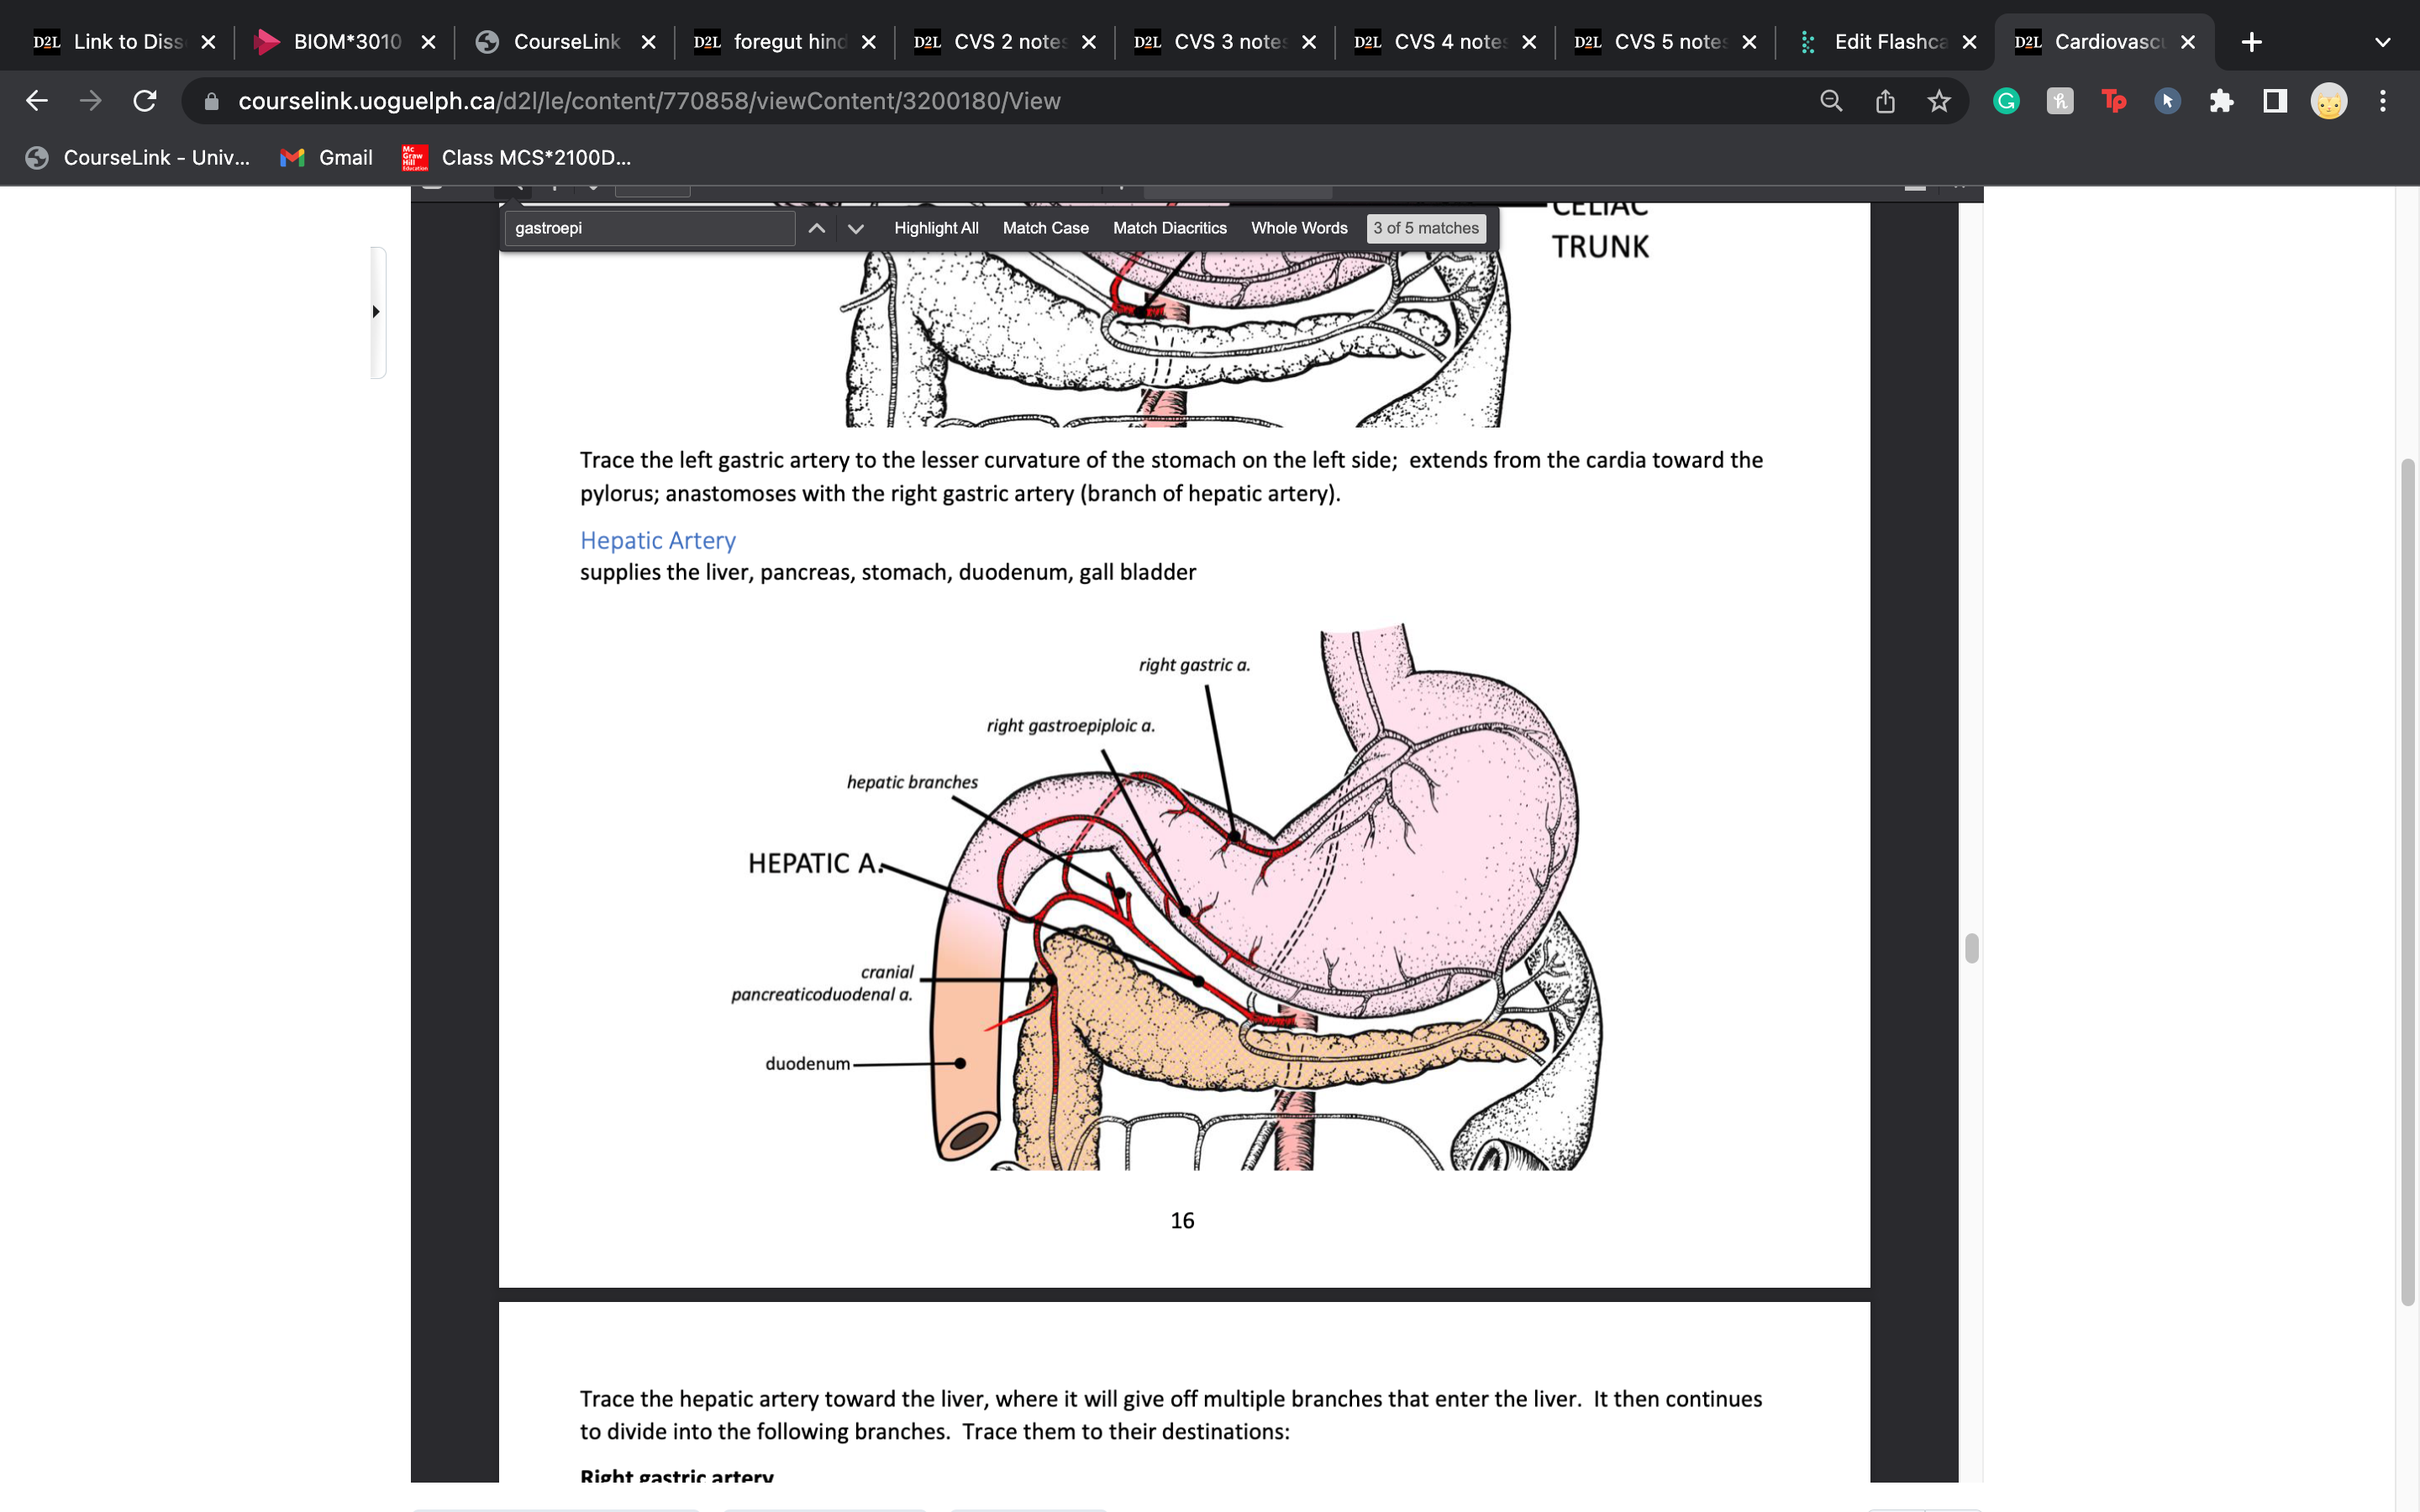Open CourseLink - Univ bookmark

coord(138,158)
